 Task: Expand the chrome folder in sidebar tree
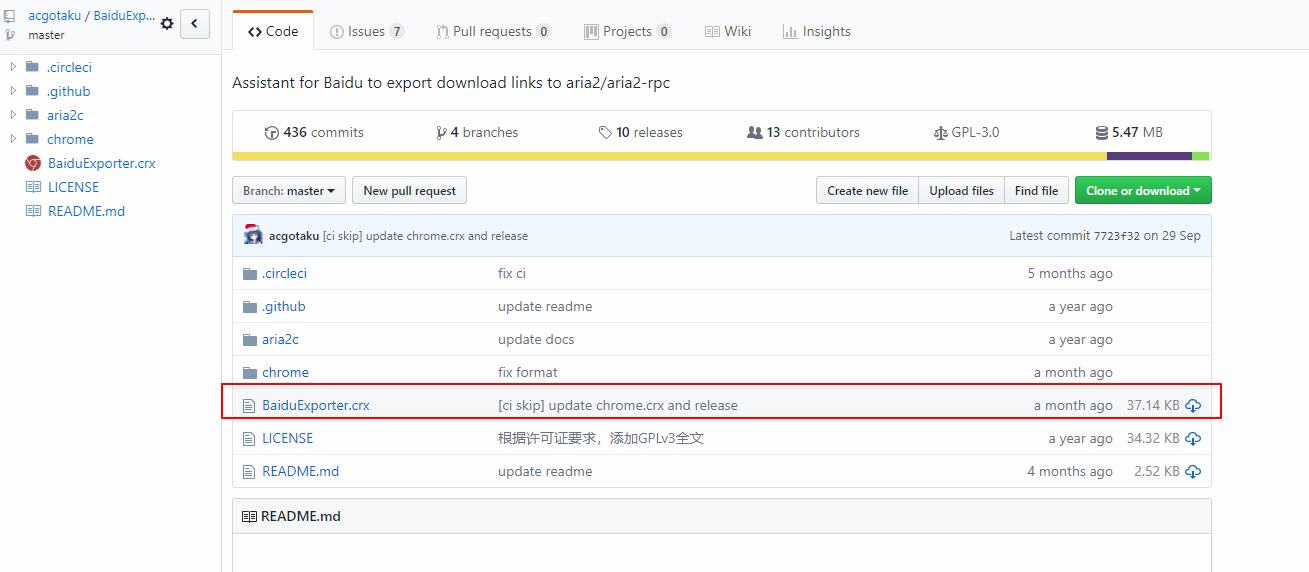click(13, 139)
